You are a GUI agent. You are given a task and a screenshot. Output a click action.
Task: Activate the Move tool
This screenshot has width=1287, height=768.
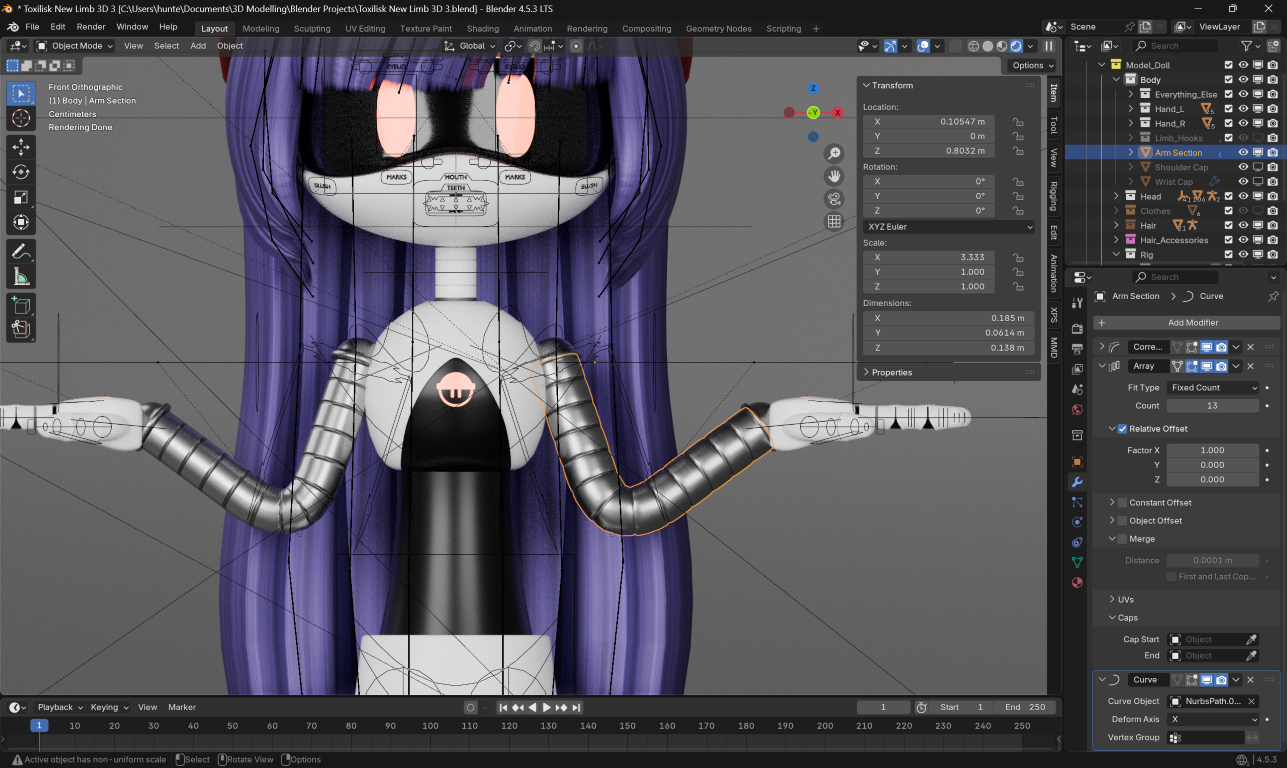tap(21, 147)
